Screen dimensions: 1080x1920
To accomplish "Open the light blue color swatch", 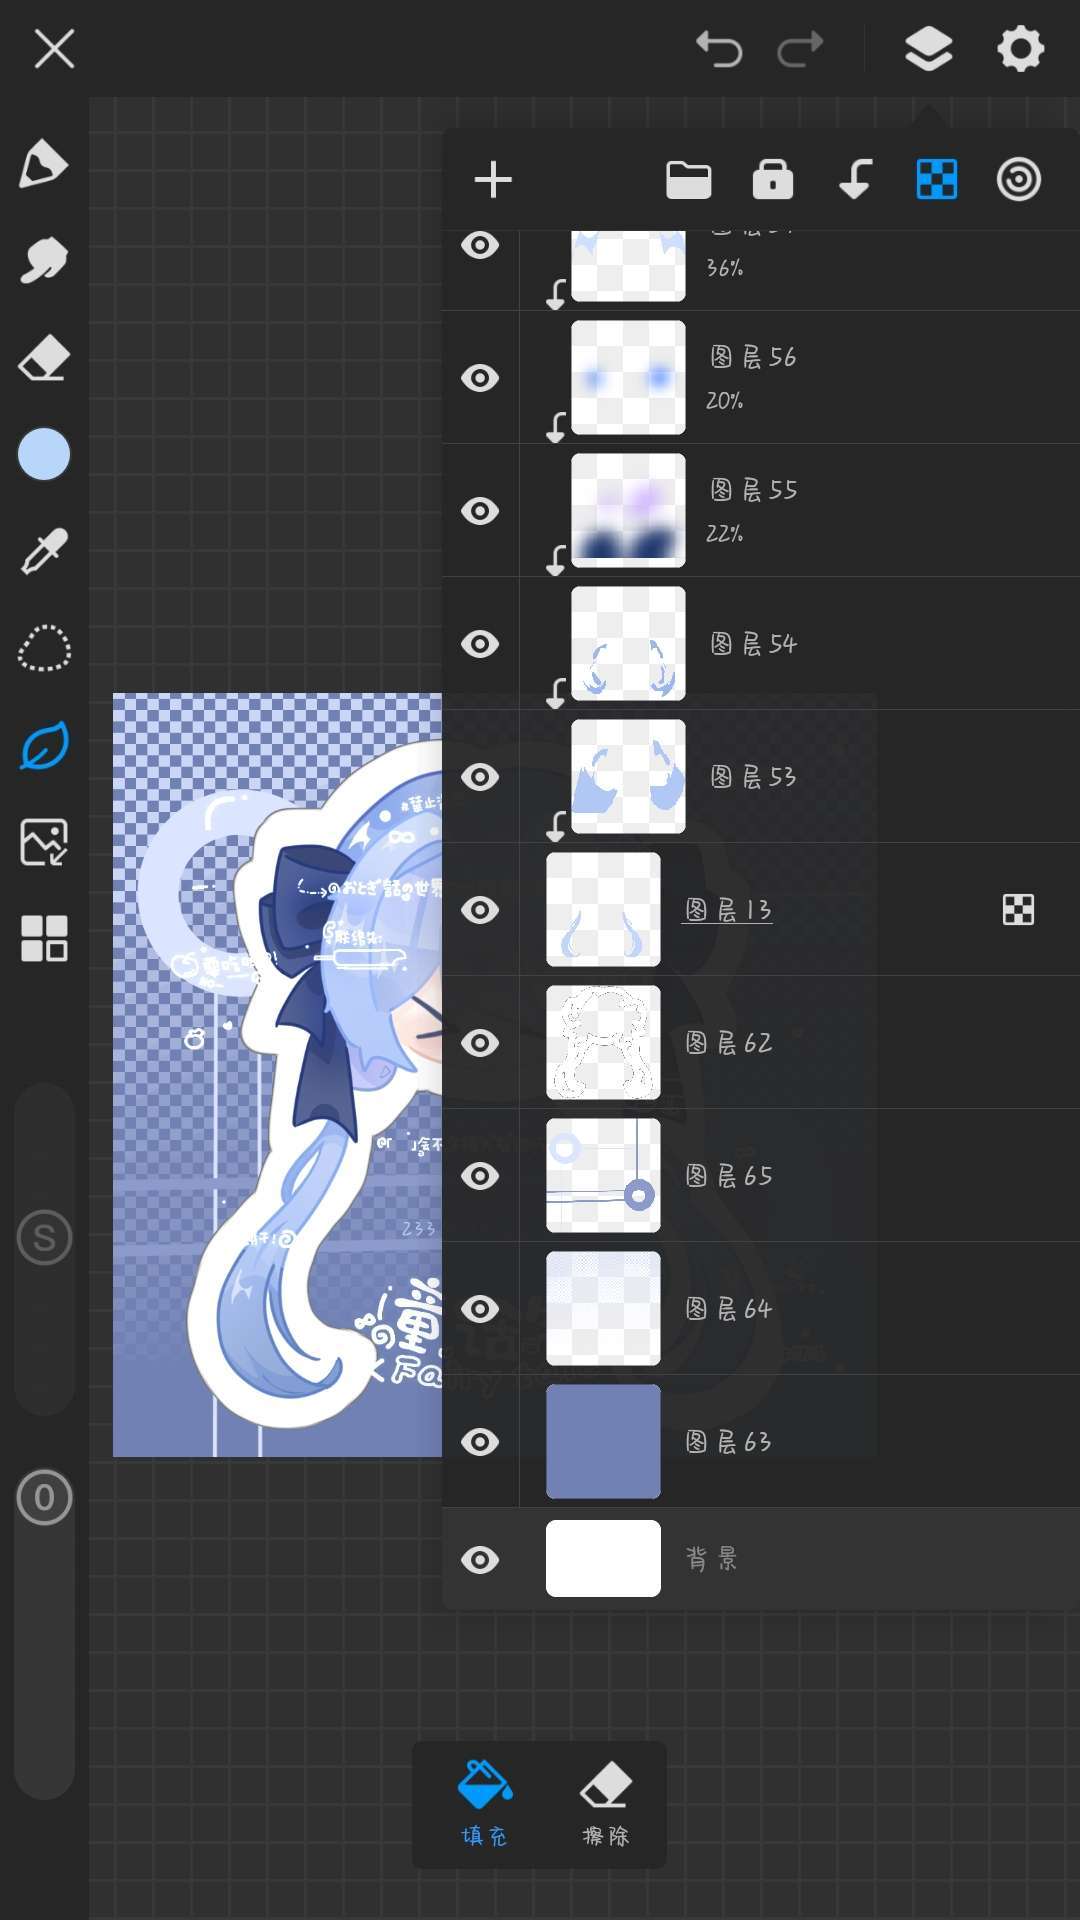I will (x=44, y=455).
